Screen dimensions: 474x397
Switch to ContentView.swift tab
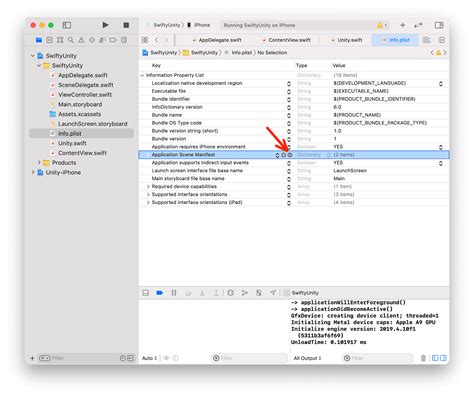(287, 40)
